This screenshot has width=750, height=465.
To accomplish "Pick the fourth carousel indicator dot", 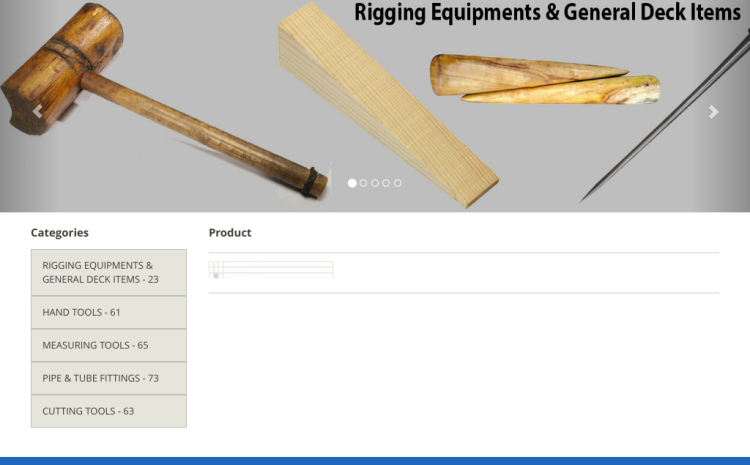I will [x=386, y=183].
